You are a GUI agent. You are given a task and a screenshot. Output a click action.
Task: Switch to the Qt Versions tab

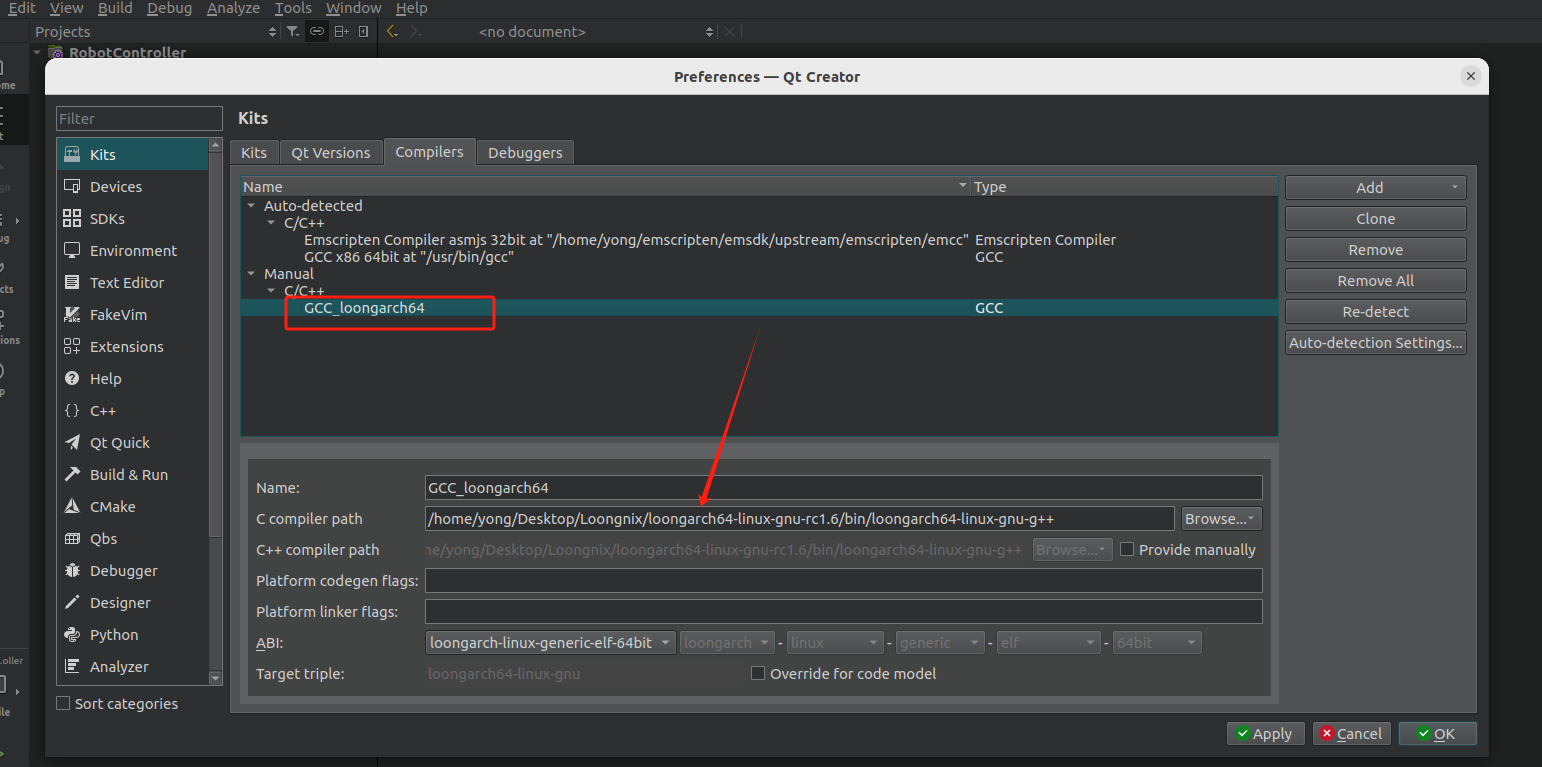coord(331,153)
